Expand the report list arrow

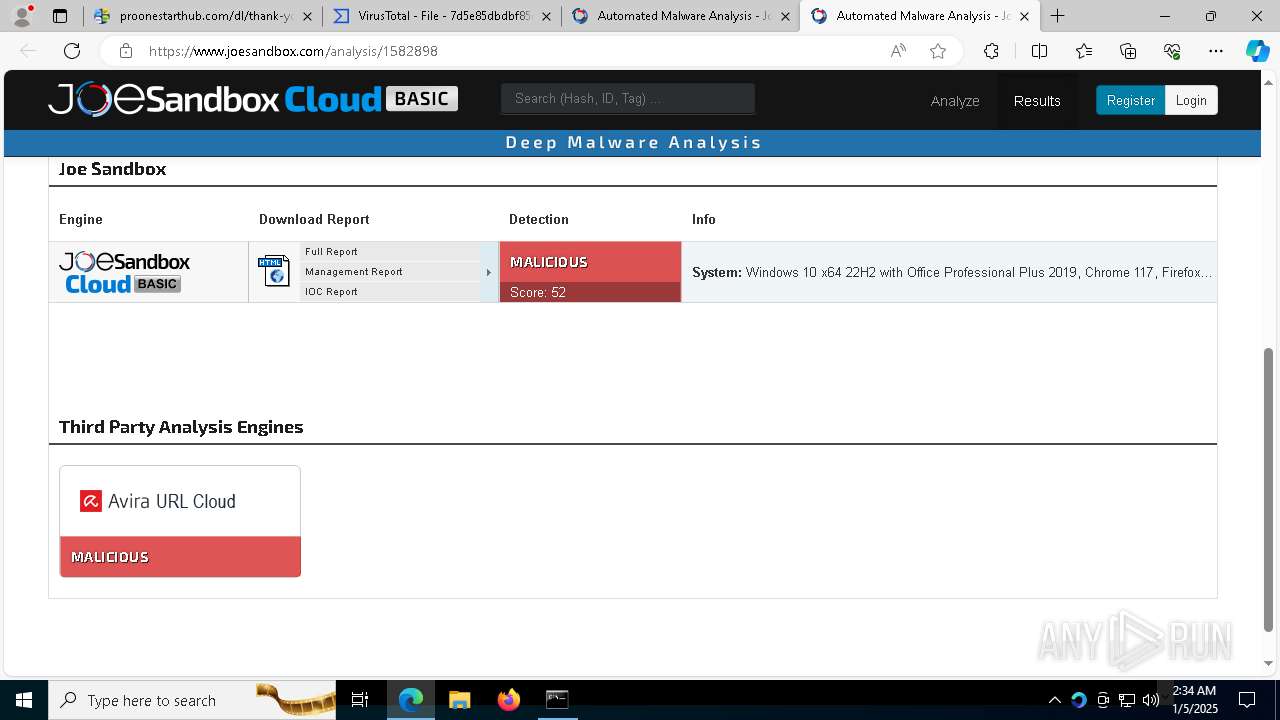[x=489, y=272]
